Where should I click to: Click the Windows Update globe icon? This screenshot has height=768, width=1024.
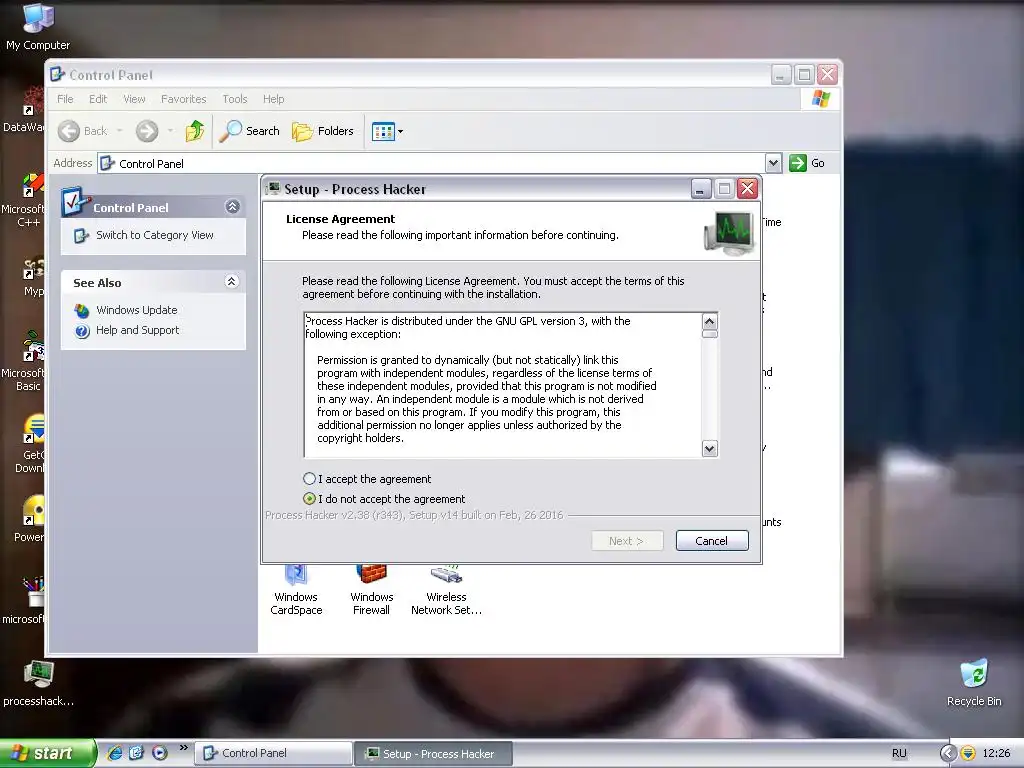click(x=82, y=311)
